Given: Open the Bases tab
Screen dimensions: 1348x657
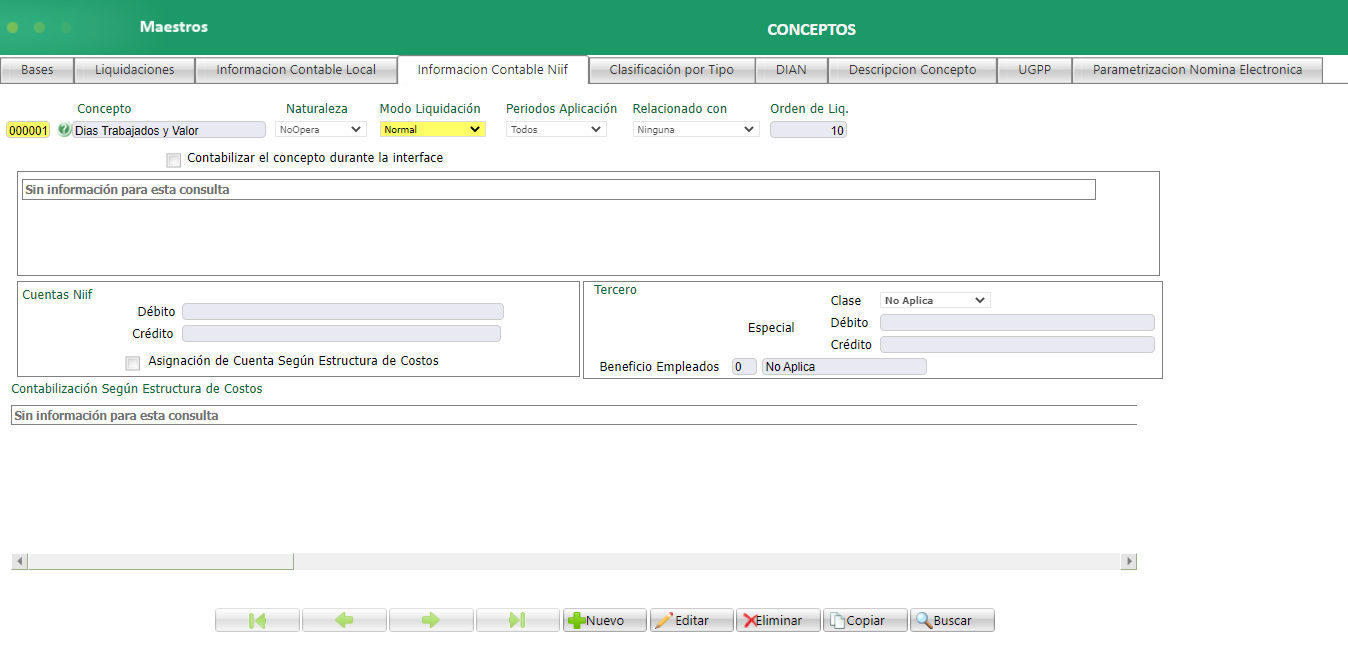Looking at the screenshot, I should tap(37, 70).
